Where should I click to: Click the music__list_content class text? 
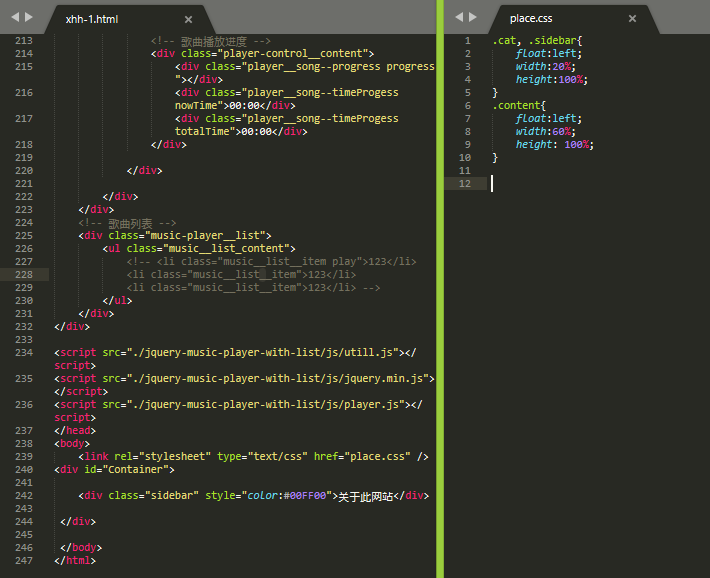(226, 249)
